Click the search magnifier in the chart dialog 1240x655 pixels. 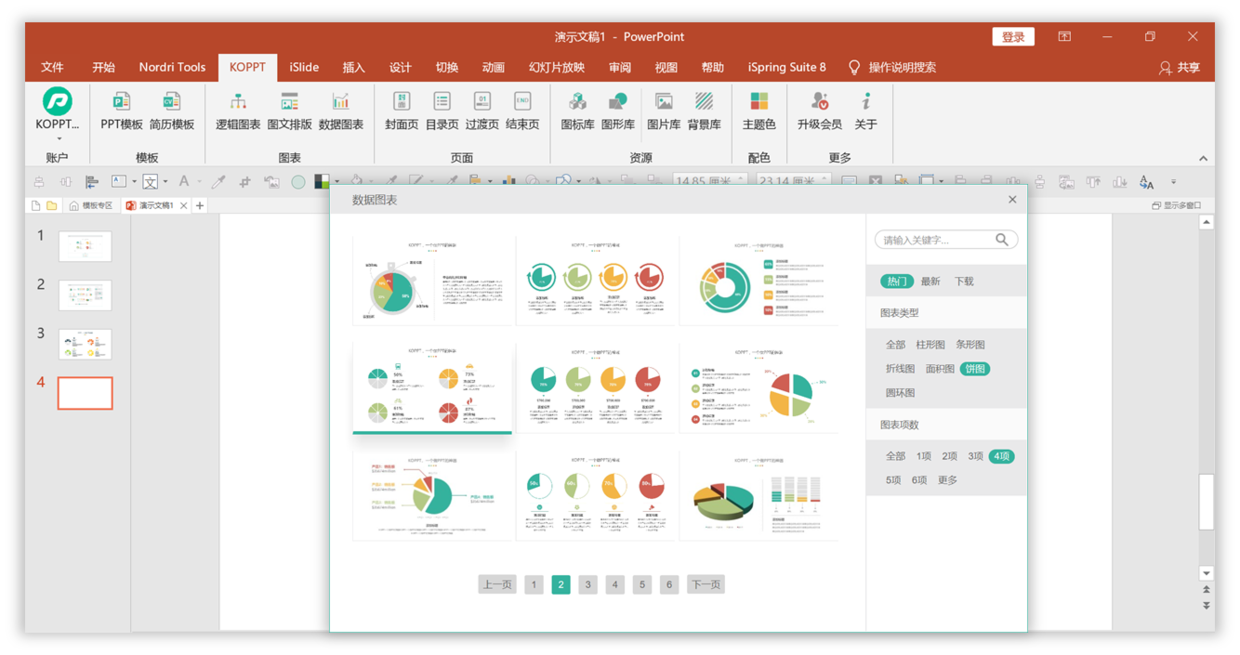[x=1002, y=240]
